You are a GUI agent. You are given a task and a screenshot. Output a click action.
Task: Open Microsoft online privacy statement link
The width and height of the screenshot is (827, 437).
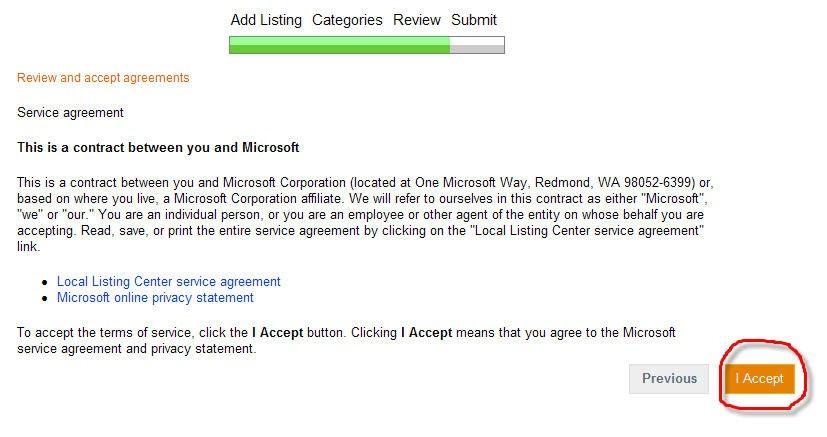[155, 298]
